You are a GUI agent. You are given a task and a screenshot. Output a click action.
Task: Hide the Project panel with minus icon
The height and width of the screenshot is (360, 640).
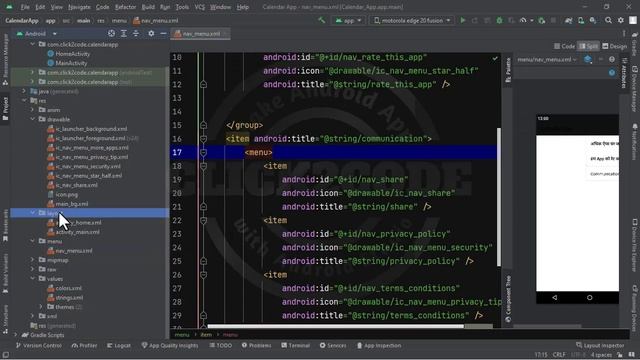coord(163,33)
